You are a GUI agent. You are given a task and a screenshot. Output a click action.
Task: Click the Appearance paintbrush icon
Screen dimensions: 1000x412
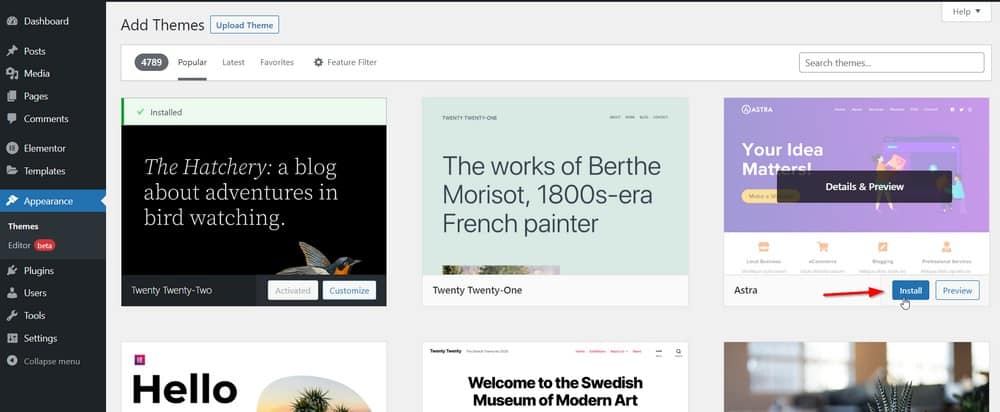pyautogui.click(x=12, y=201)
